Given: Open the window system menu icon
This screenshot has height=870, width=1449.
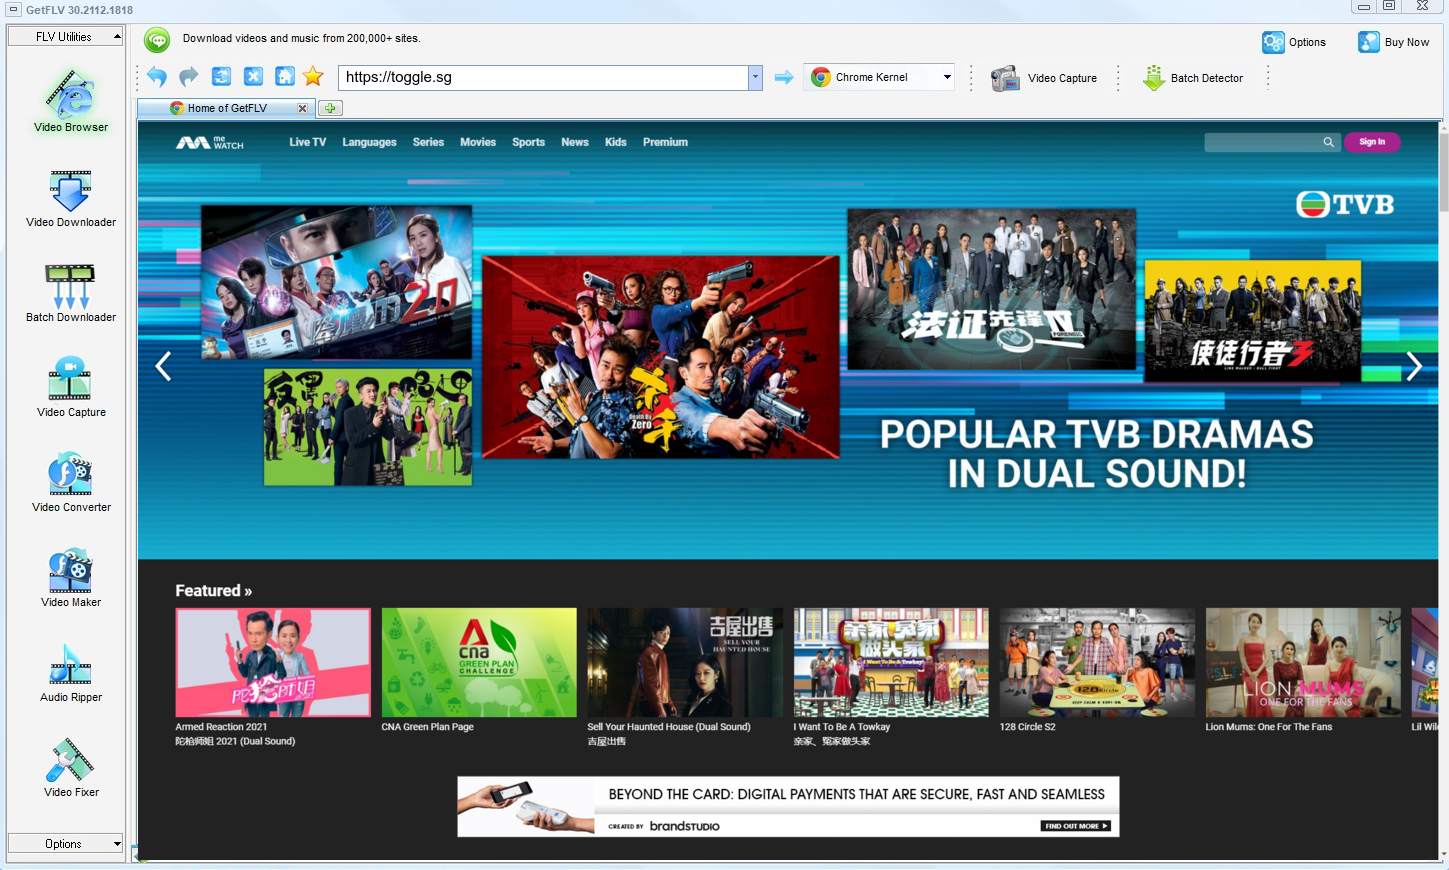Looking at the screenshot, I should 13,9.
